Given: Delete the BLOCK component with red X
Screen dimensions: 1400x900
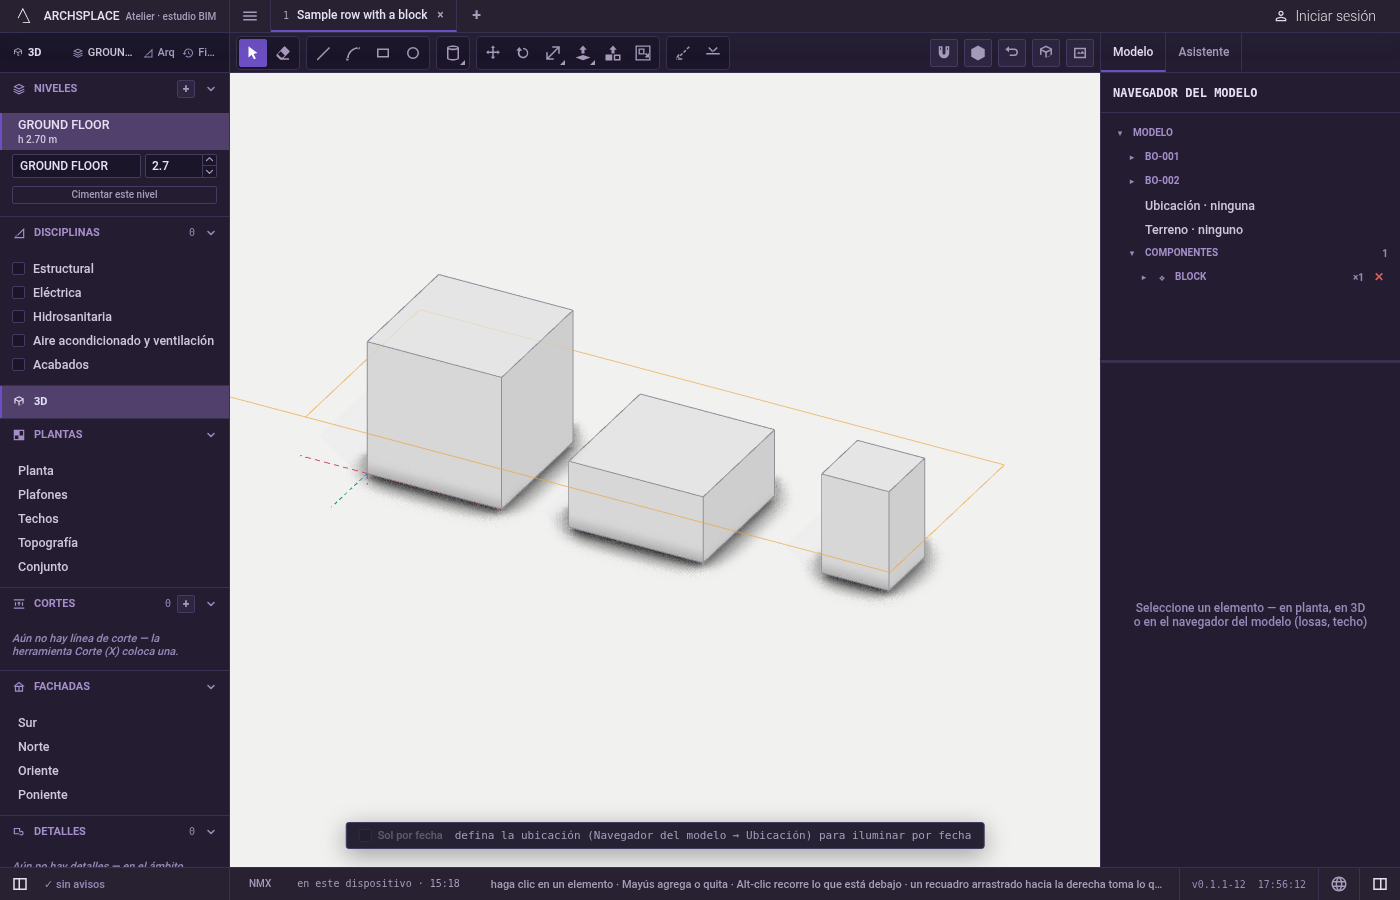Looking at the screenshot, I should pyautogui.click(x=1379, y=277).
